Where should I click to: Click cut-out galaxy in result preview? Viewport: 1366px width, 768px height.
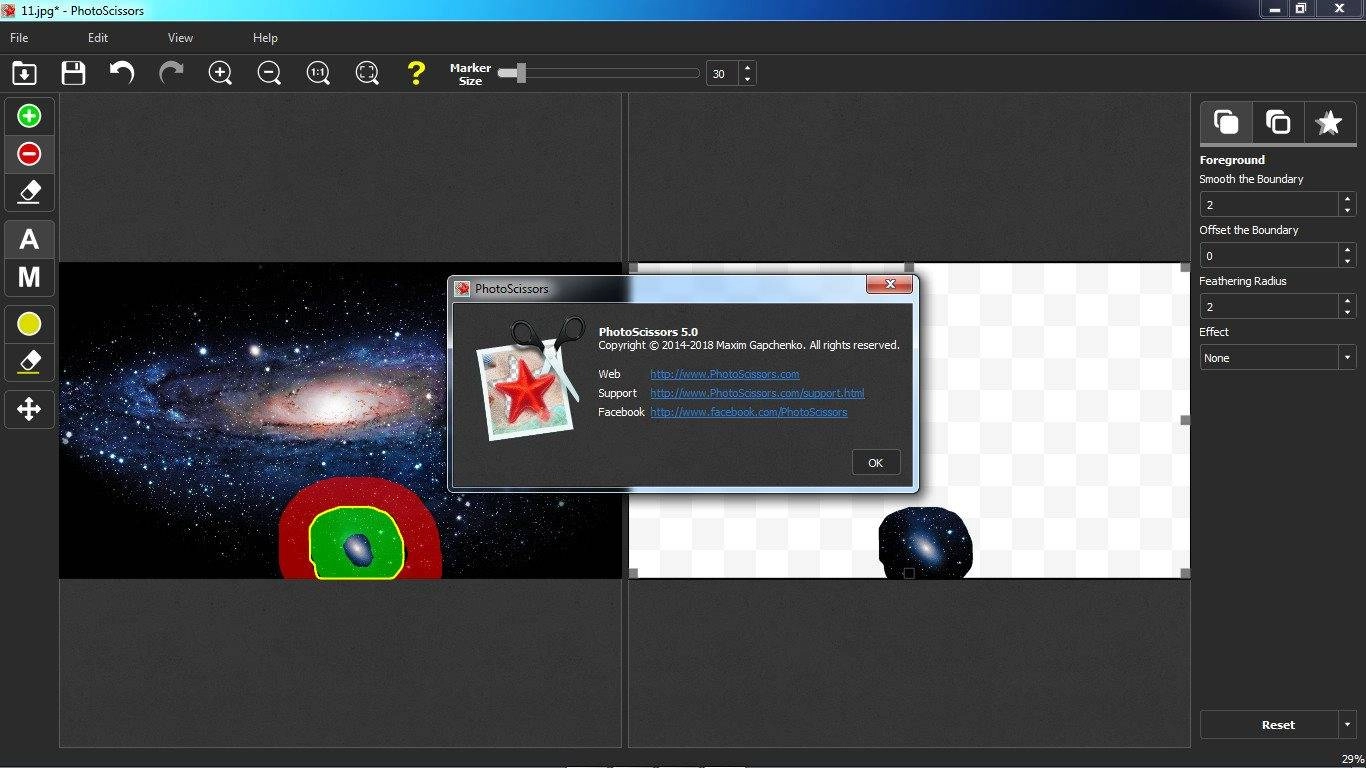tap(925, 542)
